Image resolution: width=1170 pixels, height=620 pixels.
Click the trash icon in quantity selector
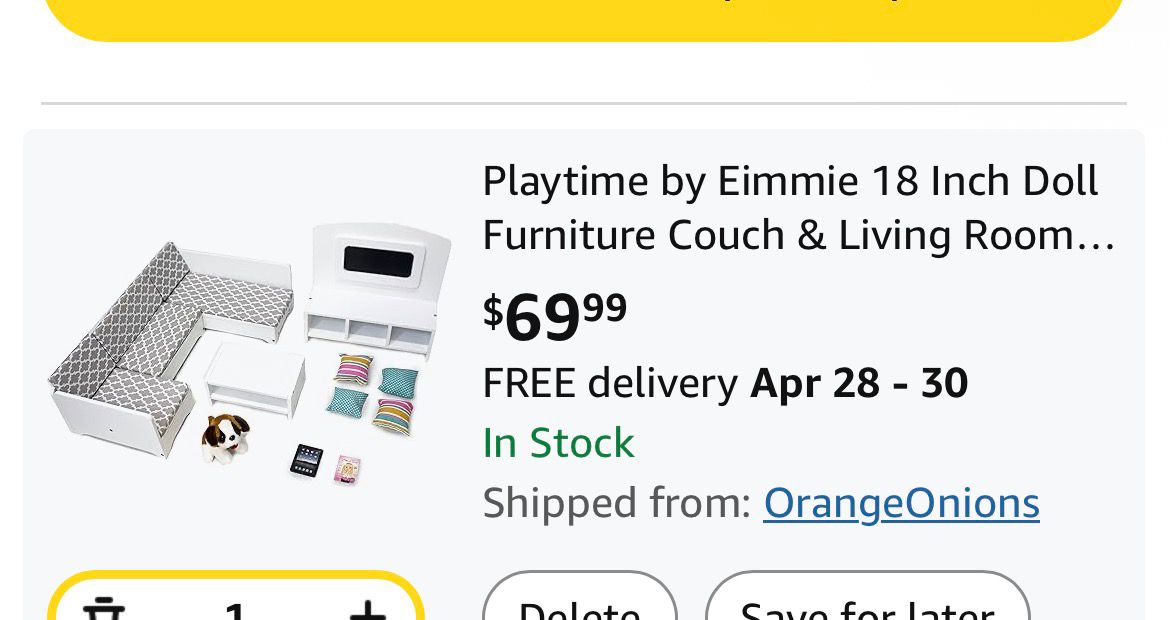pyautogui.click(x=103, y=608)
